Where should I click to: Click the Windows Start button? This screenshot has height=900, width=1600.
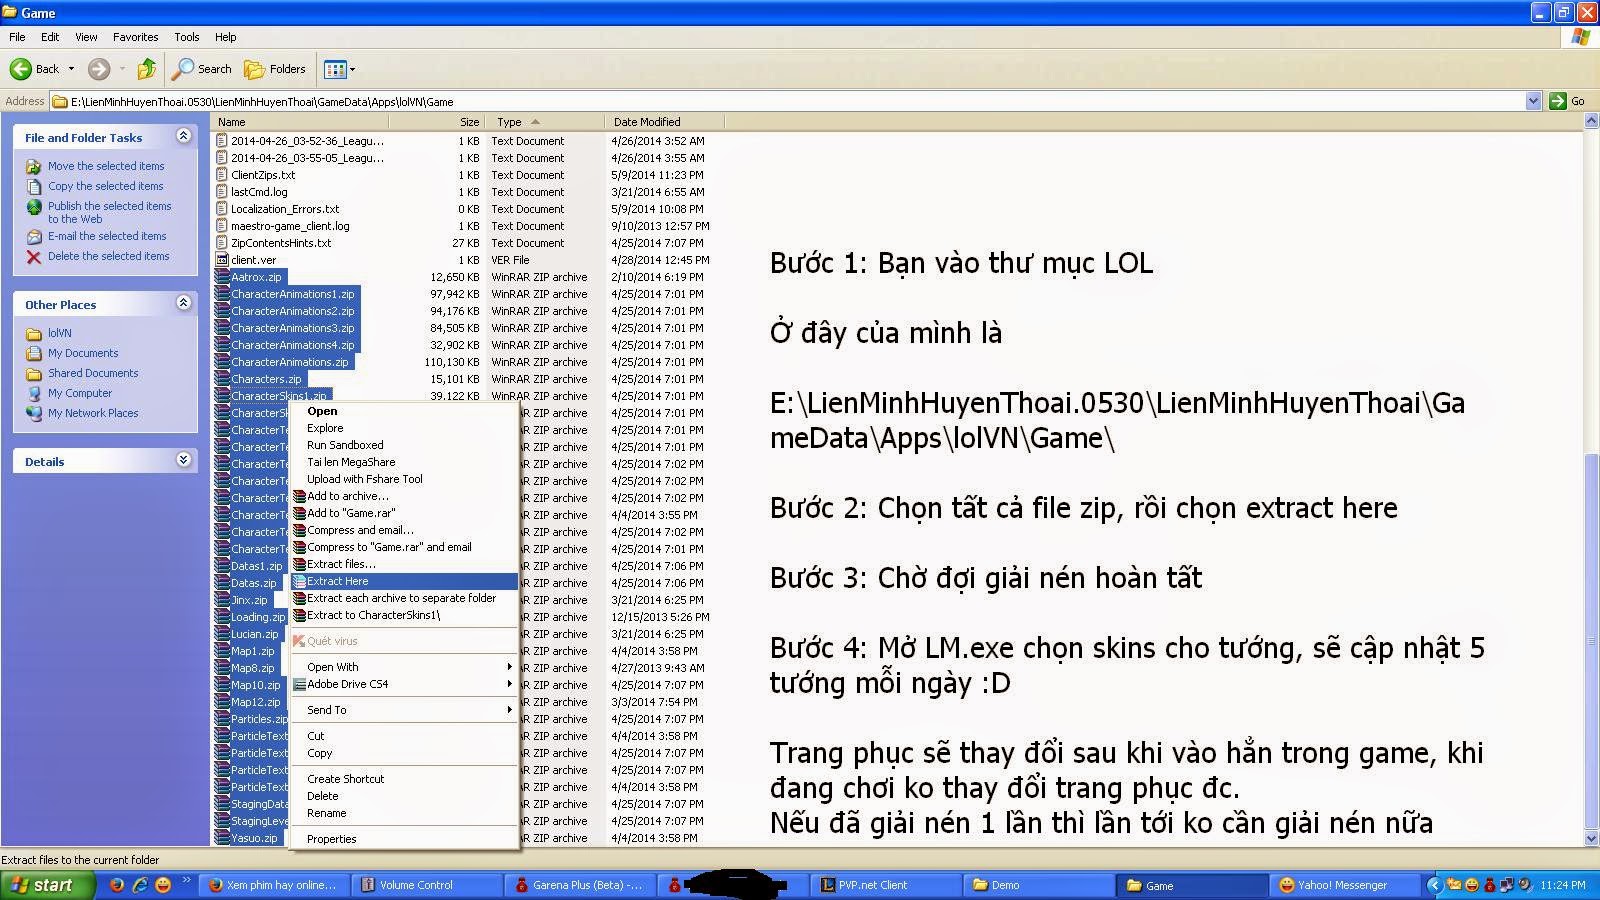(x=47, y=885)
